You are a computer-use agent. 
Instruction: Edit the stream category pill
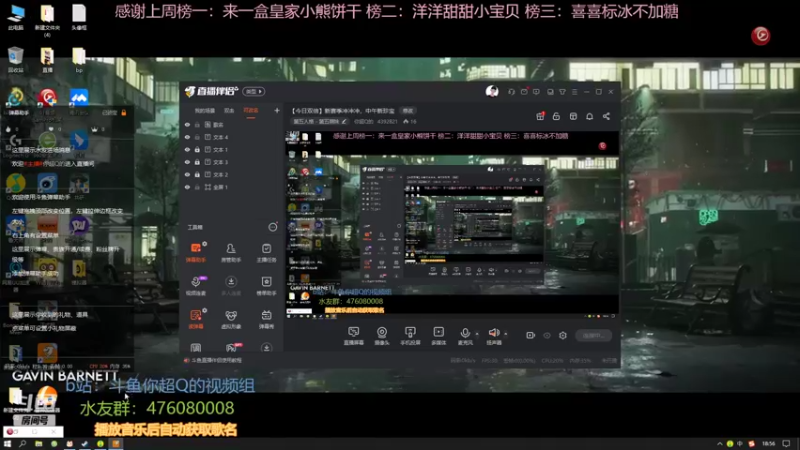pos(320,121)
